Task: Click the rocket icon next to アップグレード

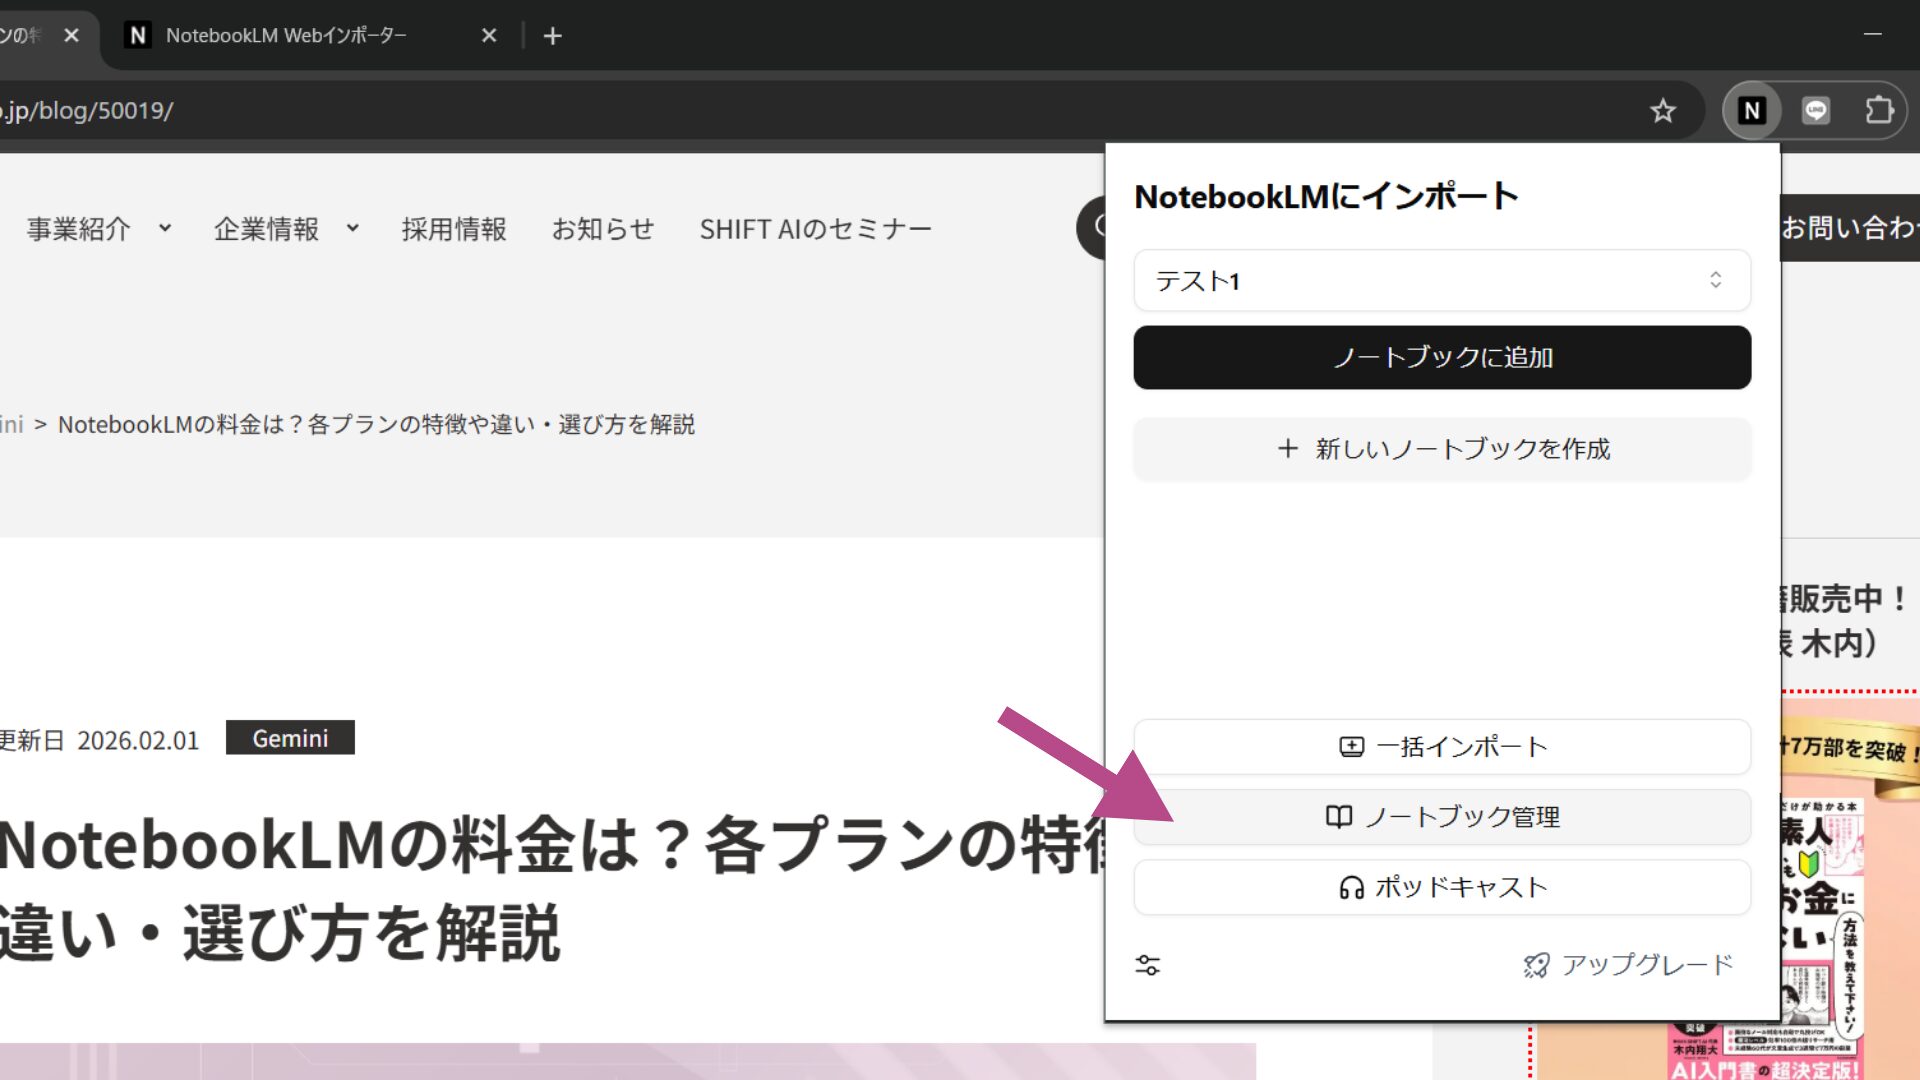Action: pos(1535,964)
